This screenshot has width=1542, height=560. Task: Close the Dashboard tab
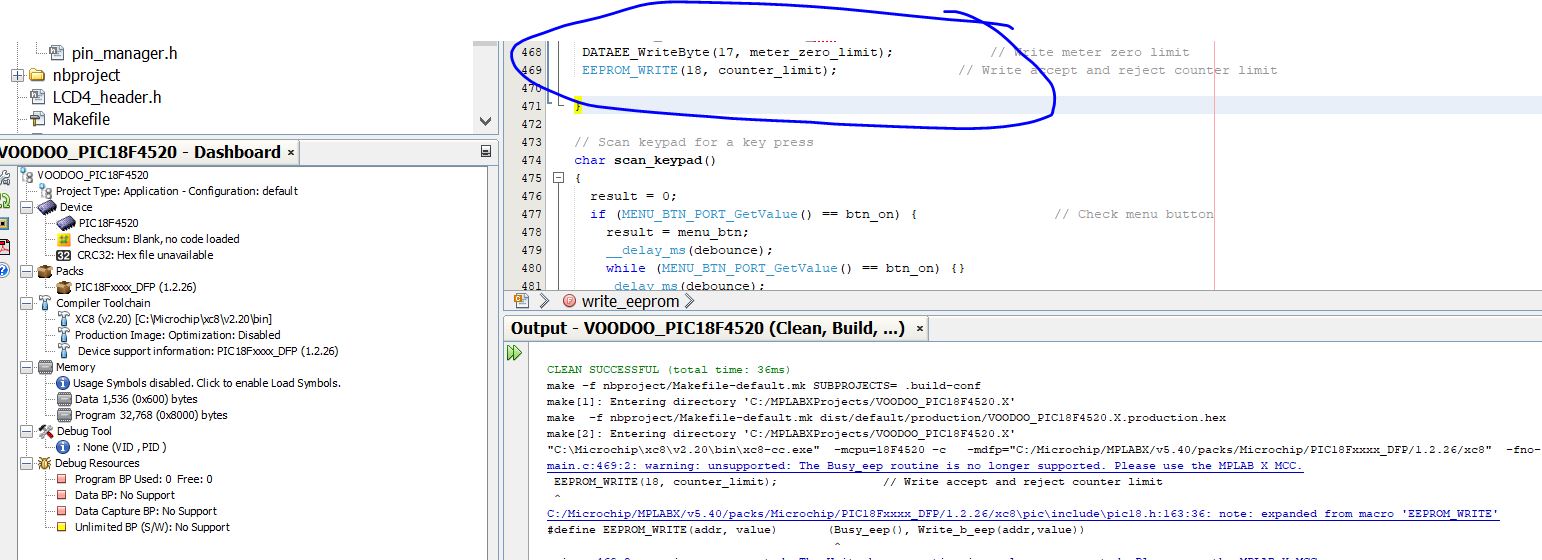tap(291, 153)
